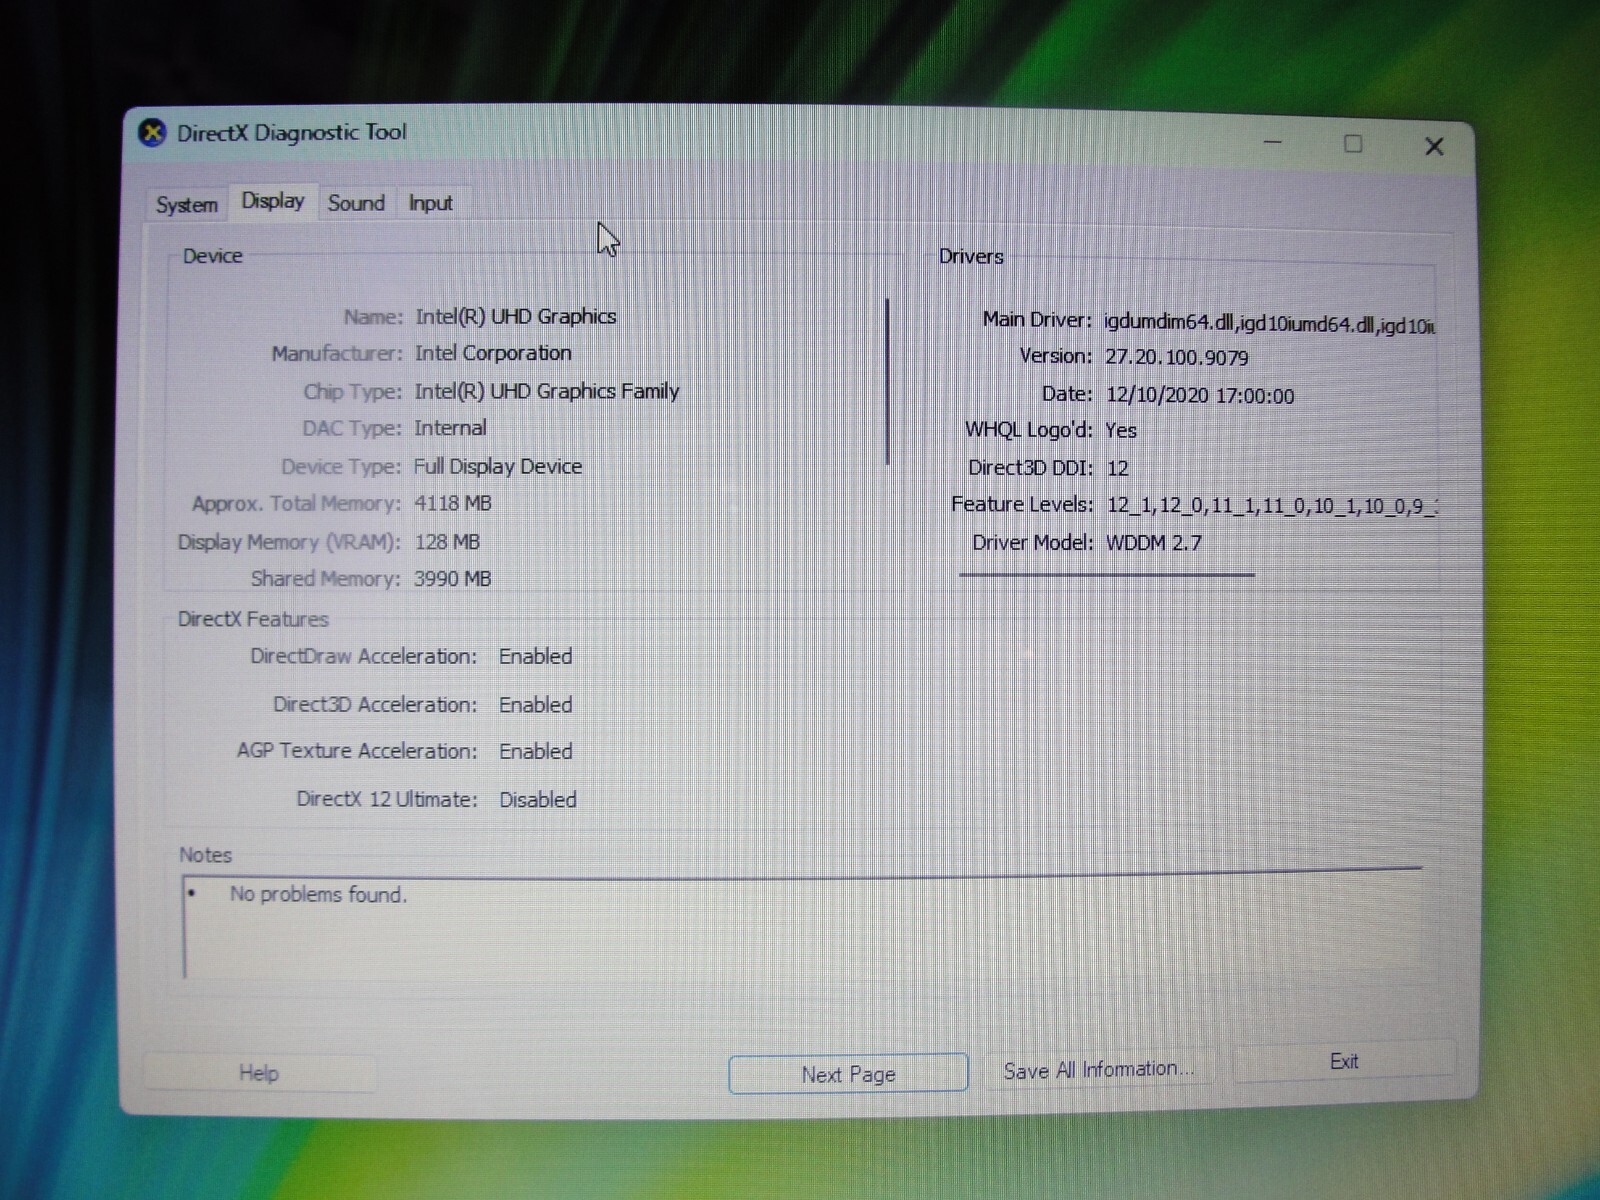
Task: Click Save All Information button
Action: (1098, 1070)
